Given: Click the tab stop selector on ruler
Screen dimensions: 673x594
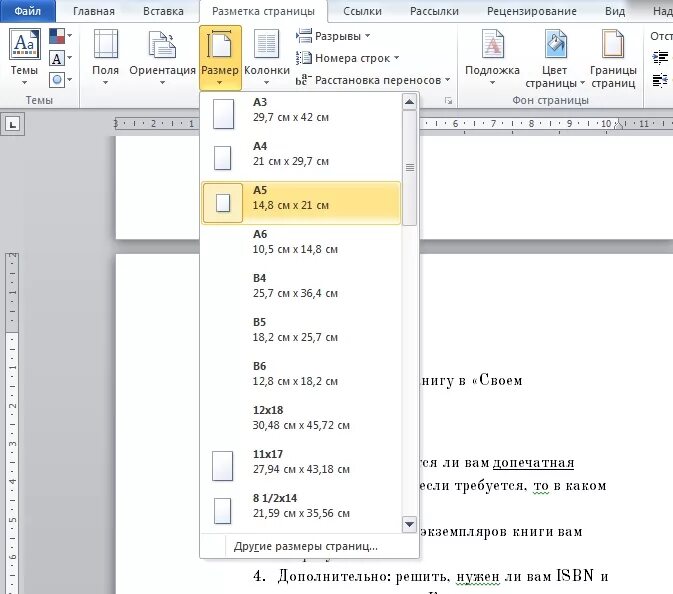Looking at the screenshot, I should pyautogui.click(x=12, y=124).
